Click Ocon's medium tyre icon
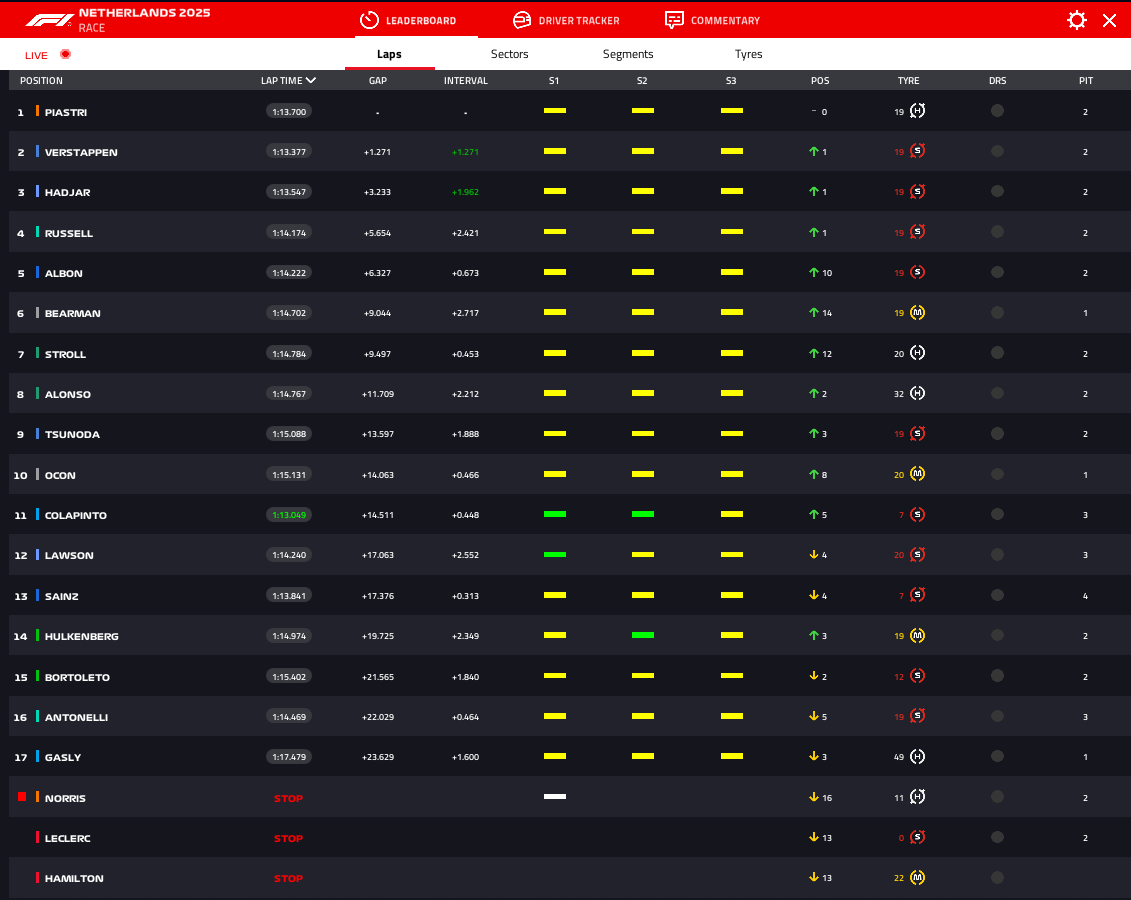This screenshot has width=1131, height=900. coord(917,475)
